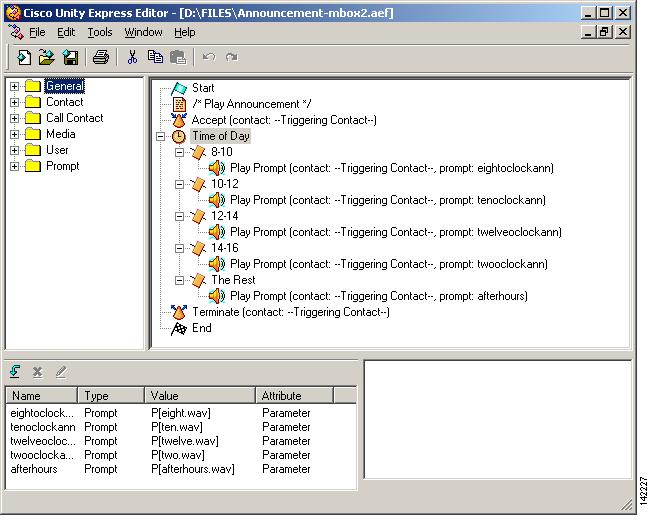Restore the inner document window
Screen dimensions: 652x521
pyautogui.click(x=605, y=32)
